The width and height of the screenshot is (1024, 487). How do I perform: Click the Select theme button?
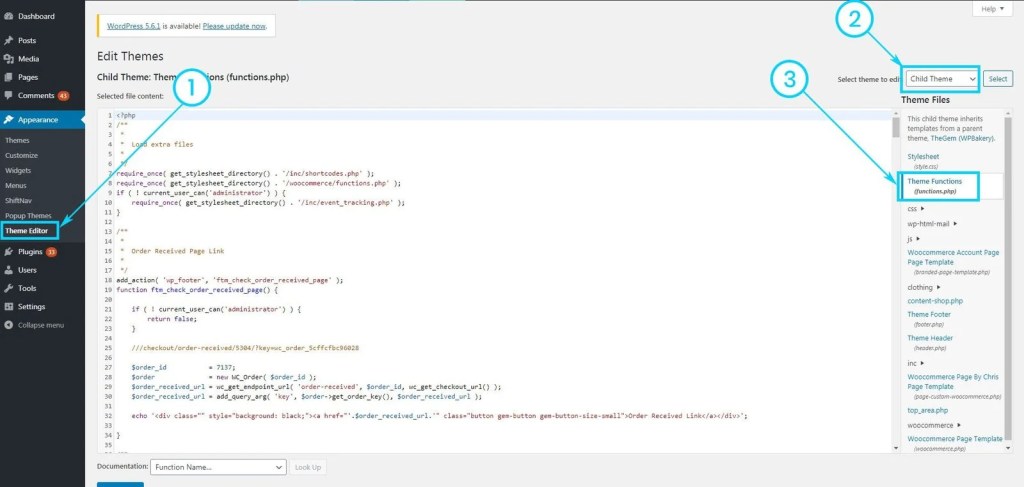997,79
